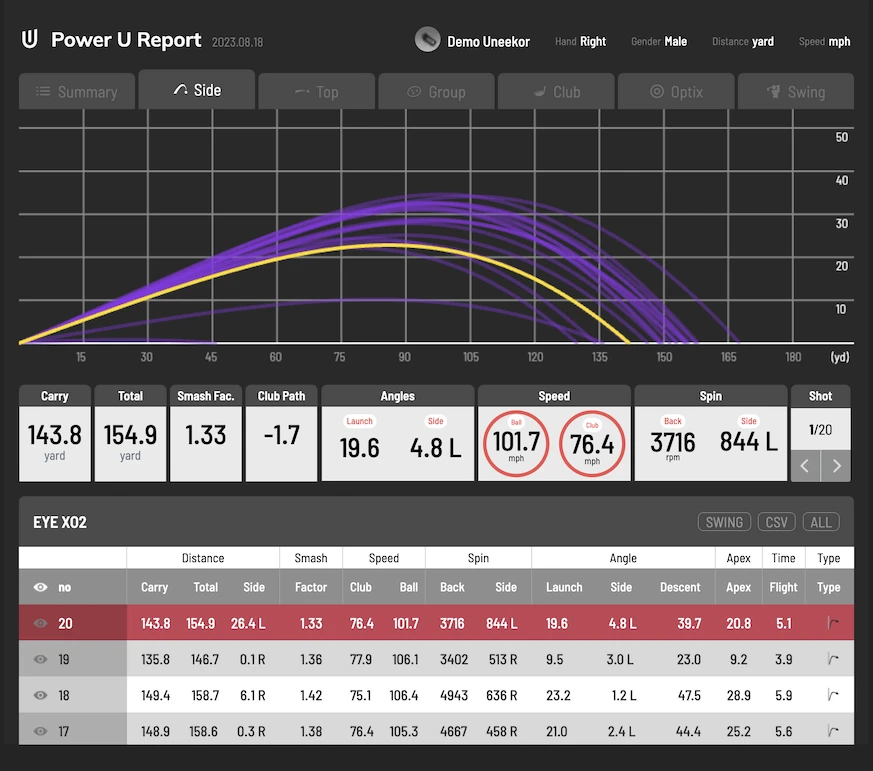The width and height of the screenshot is (873, 771).
Task: Click the red Ball speed gauge circle
Action: point(517,444)
